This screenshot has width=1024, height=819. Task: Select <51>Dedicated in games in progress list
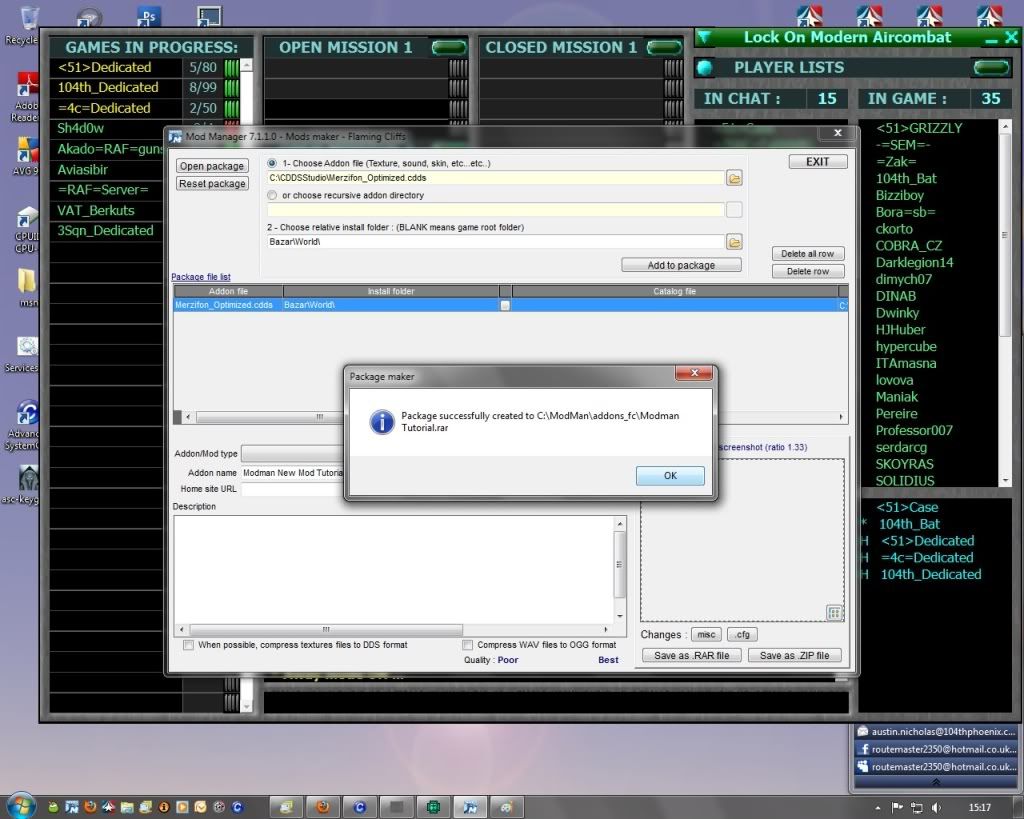[x=104, y=68]
